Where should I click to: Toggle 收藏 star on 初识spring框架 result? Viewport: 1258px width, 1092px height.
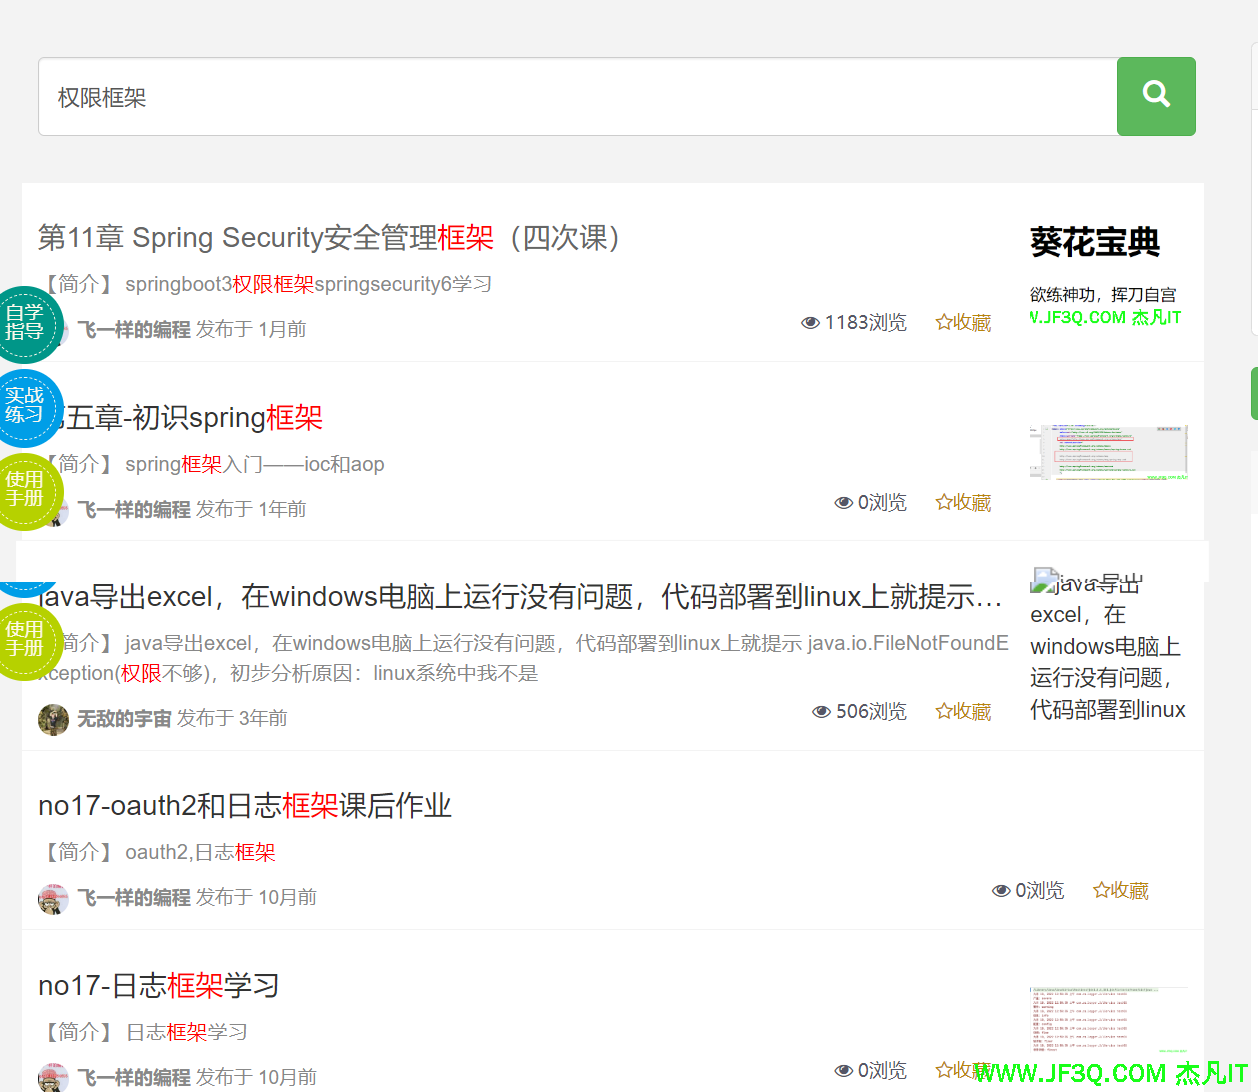point(963,502)
